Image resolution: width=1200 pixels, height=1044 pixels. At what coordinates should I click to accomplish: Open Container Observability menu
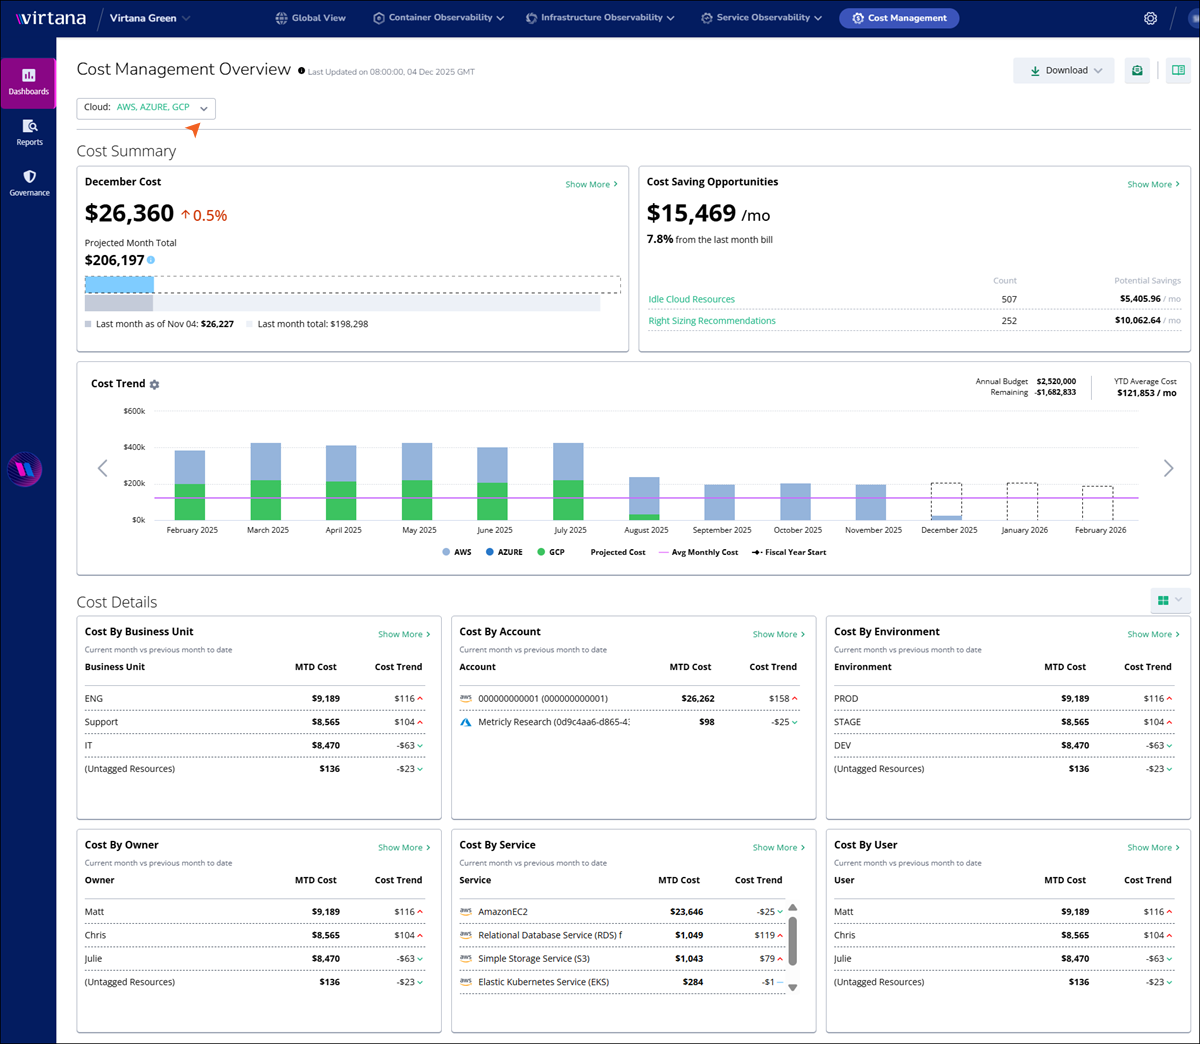(438, 18)
